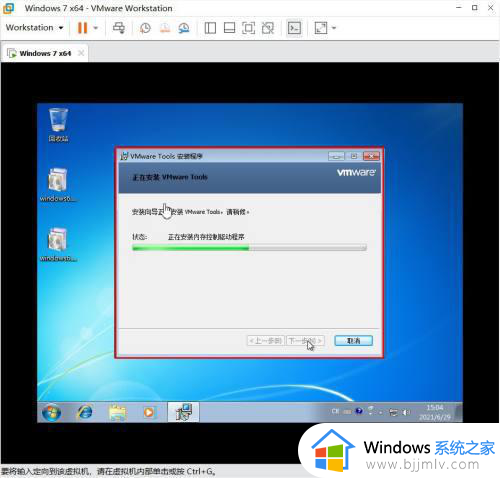The image size is (500, 478).
Task: Click the CH language indicator in tray
Action: pyautogui.click(x=335, y=411)
